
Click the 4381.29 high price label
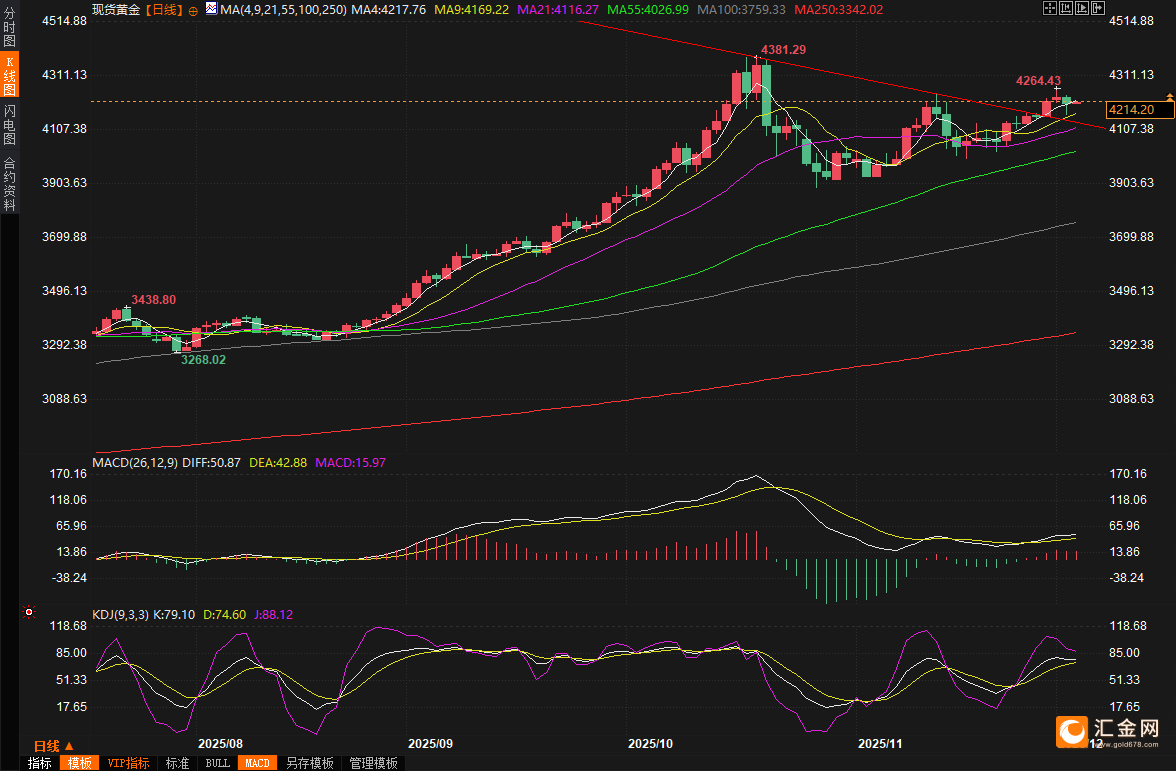pyautogui.click(x=784, y=50)
